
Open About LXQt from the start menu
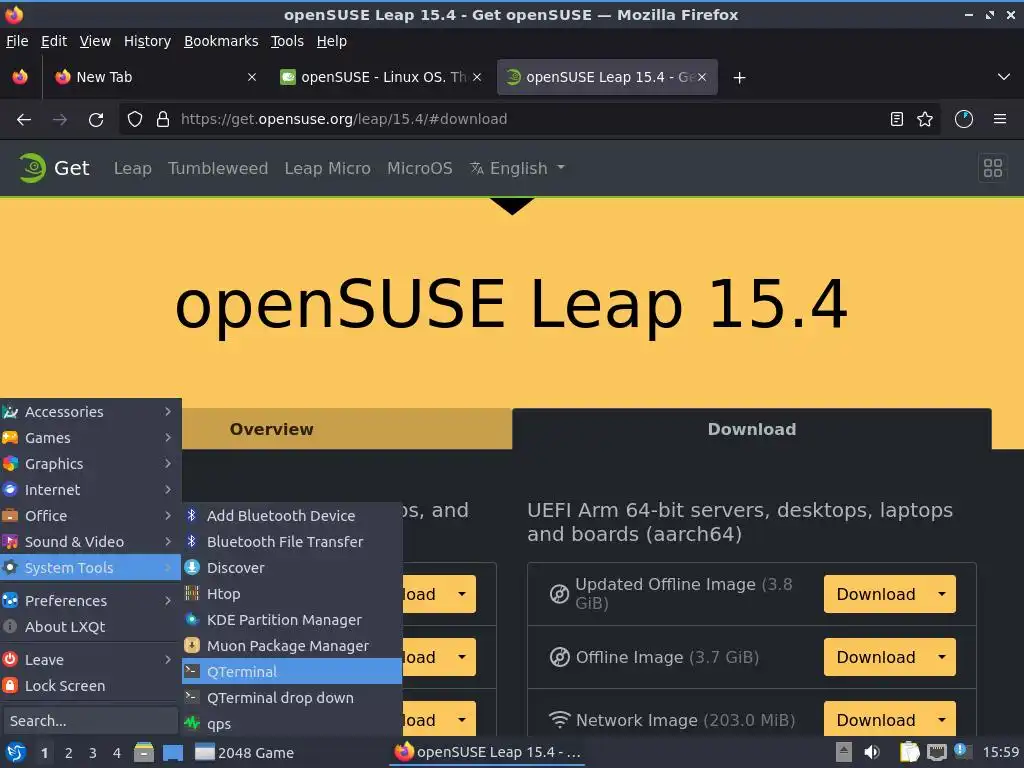91,626
